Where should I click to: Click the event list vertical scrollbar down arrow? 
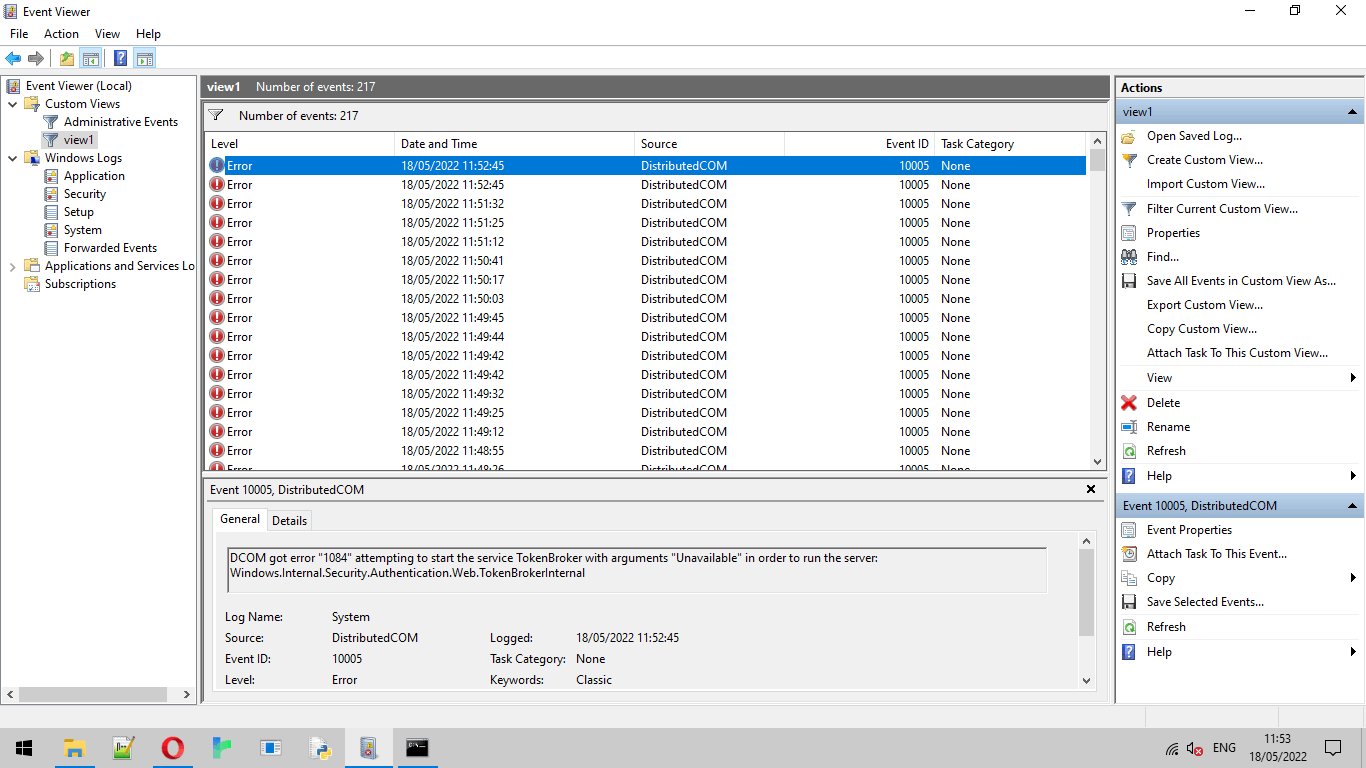(x=1097, y=462)
